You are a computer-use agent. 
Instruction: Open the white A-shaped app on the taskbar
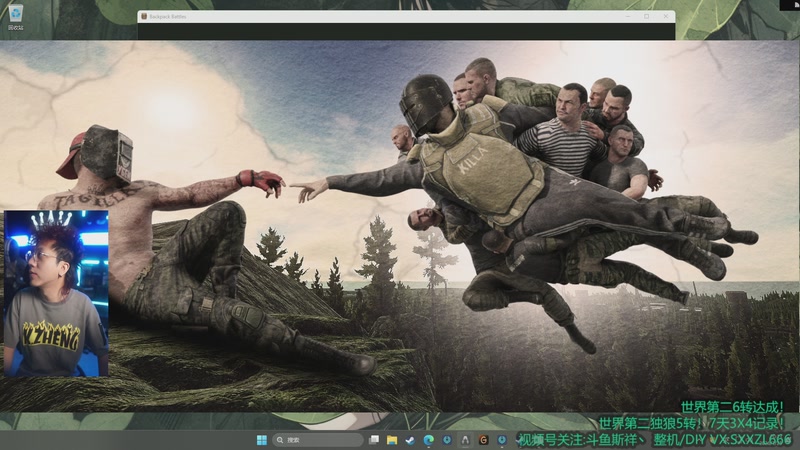click(x=465, y=440)
